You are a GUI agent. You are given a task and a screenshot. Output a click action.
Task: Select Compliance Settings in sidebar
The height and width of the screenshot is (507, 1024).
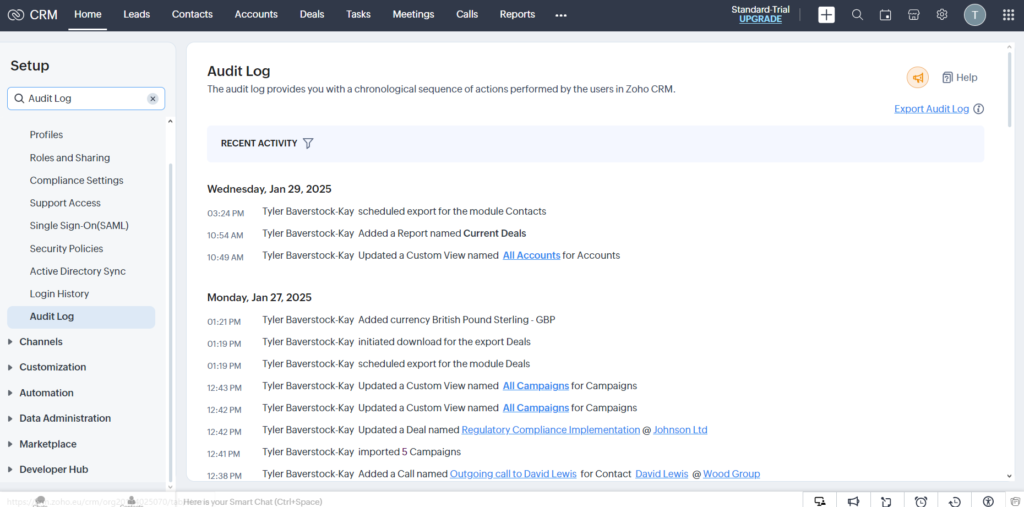[x=76, y=180]
